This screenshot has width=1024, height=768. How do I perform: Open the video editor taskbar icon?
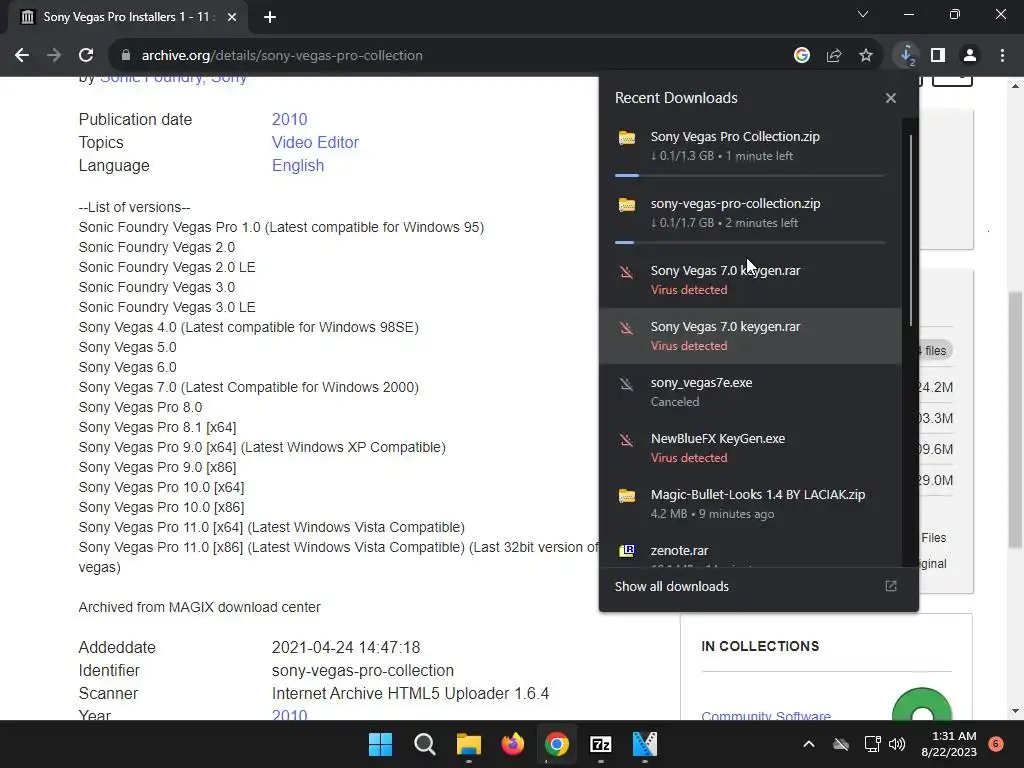[x=645, y=744]
